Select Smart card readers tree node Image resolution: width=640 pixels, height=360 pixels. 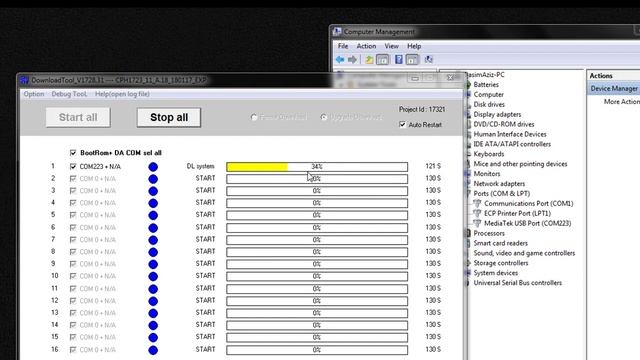click(500, 243)
